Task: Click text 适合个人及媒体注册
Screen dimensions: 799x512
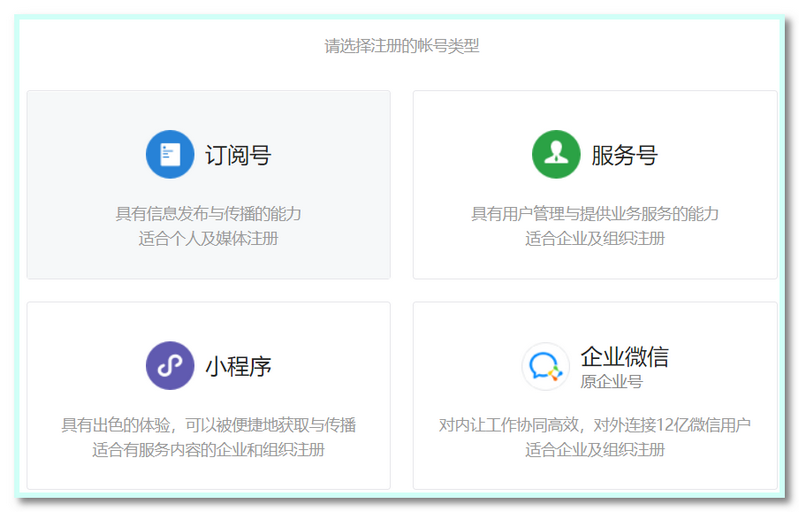Action: click(208, 238)
